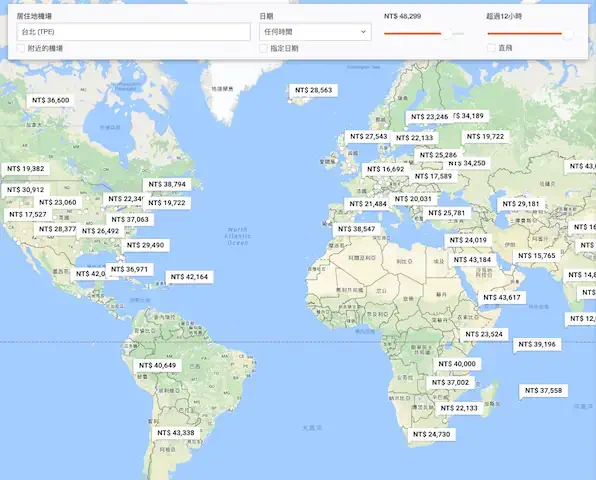The height and width of the screenshot is (480, 596).
Task: Click the NT$ 48,299 price slider handle
Action: tap(448, 34)
